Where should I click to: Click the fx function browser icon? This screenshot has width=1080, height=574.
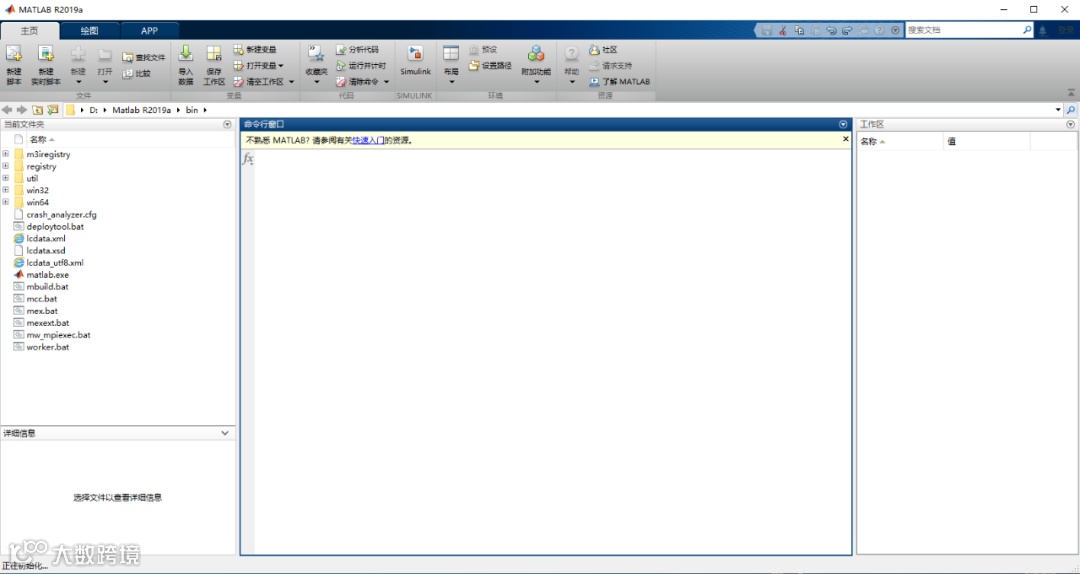(248, 159)
